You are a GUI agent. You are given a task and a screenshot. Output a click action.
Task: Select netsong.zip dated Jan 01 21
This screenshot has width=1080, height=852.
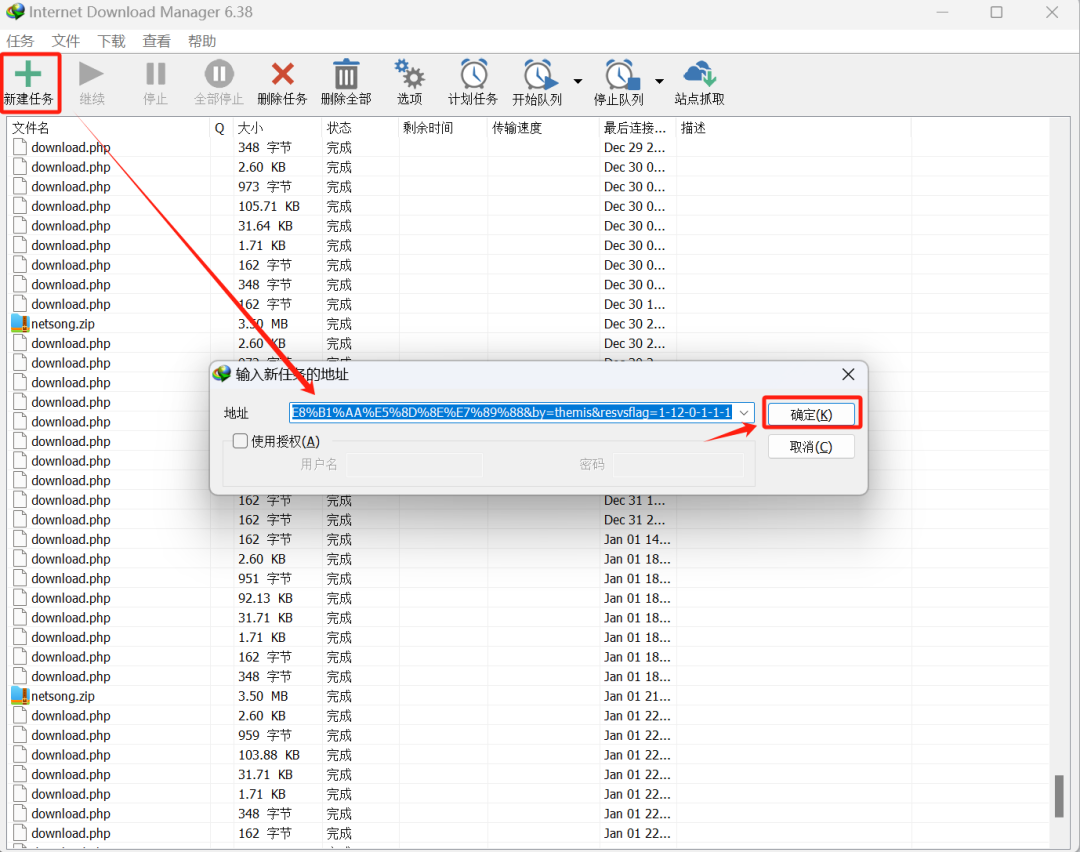coord(63,696)
